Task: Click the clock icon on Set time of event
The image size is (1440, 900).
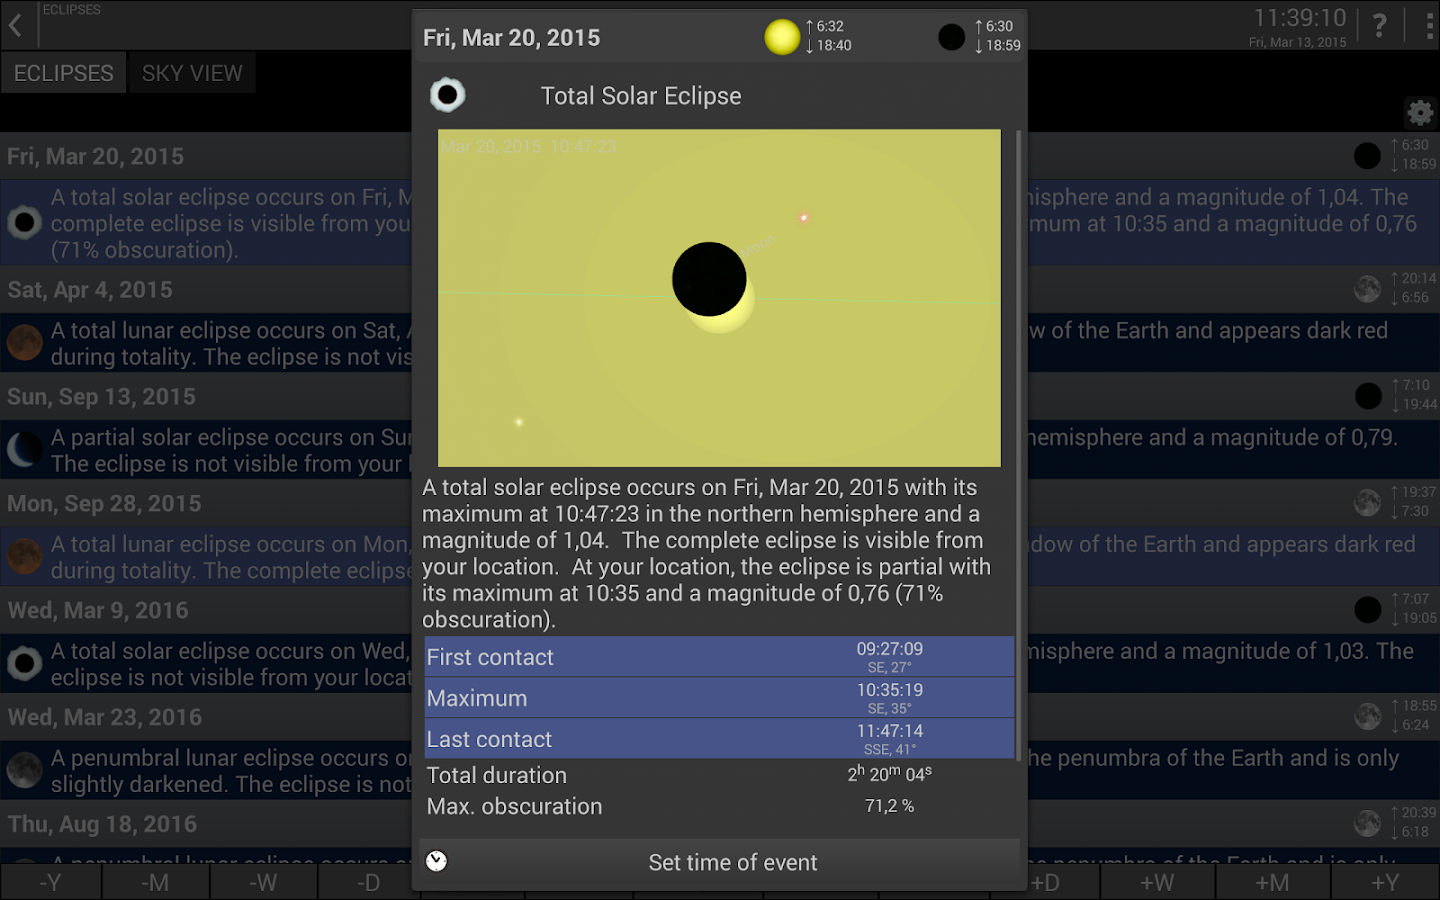Action: click(x=437, y=861)
